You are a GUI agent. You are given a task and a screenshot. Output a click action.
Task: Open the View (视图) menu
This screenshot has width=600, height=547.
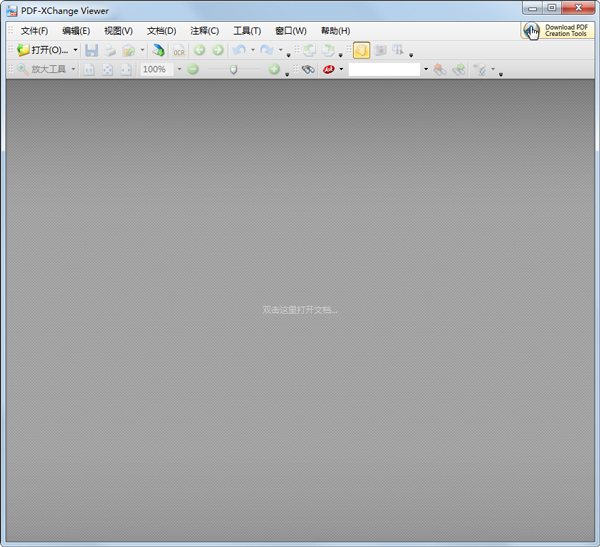point(119,31)
